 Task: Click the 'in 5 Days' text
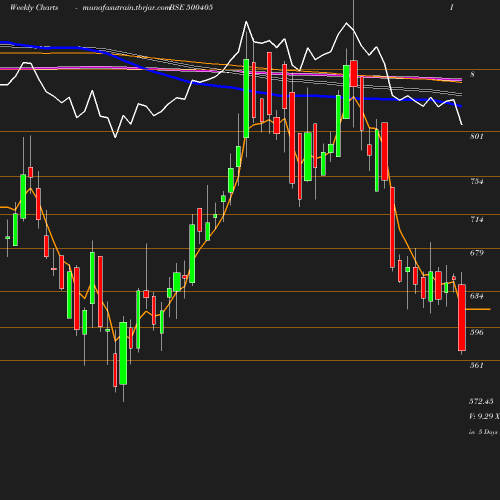483,432
